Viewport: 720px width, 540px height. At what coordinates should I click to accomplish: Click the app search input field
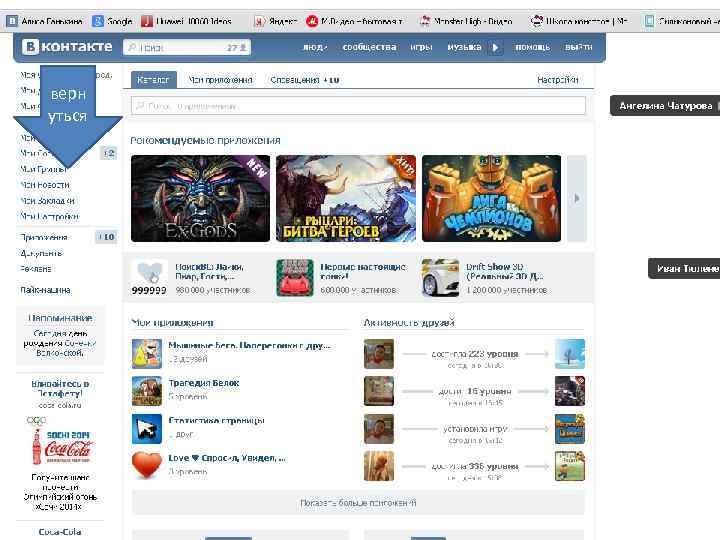358,106
